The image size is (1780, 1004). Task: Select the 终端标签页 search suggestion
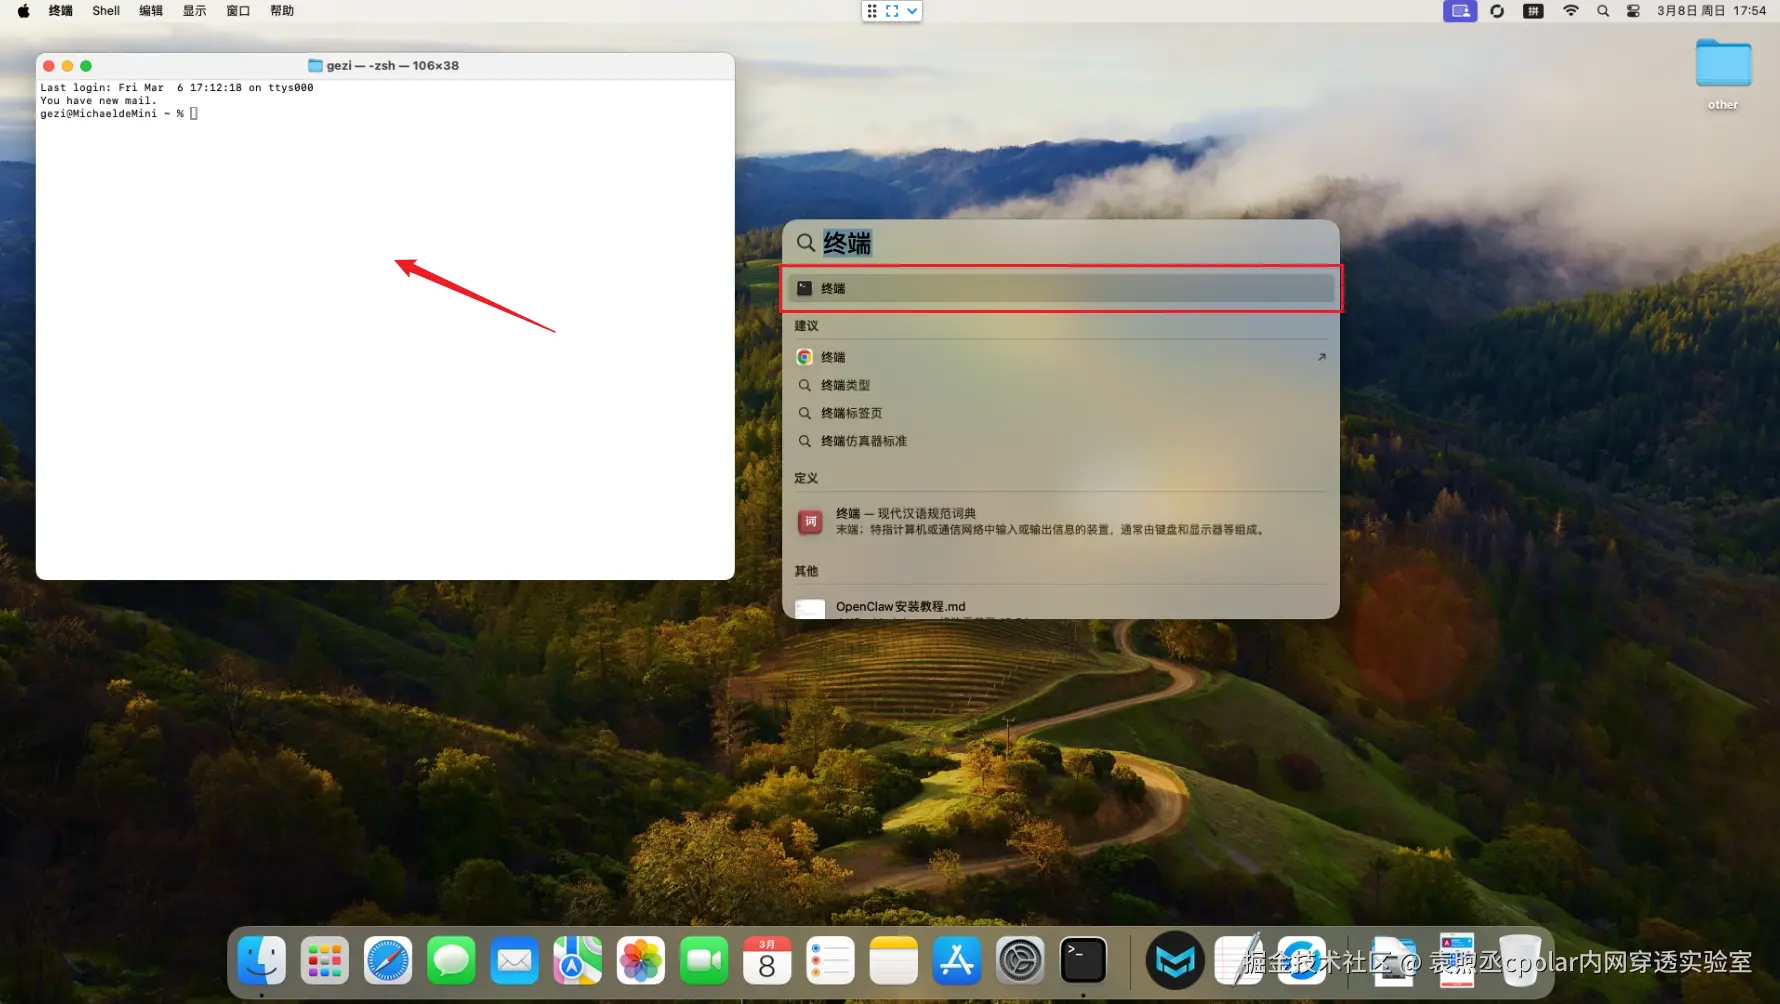(1061, 413)
